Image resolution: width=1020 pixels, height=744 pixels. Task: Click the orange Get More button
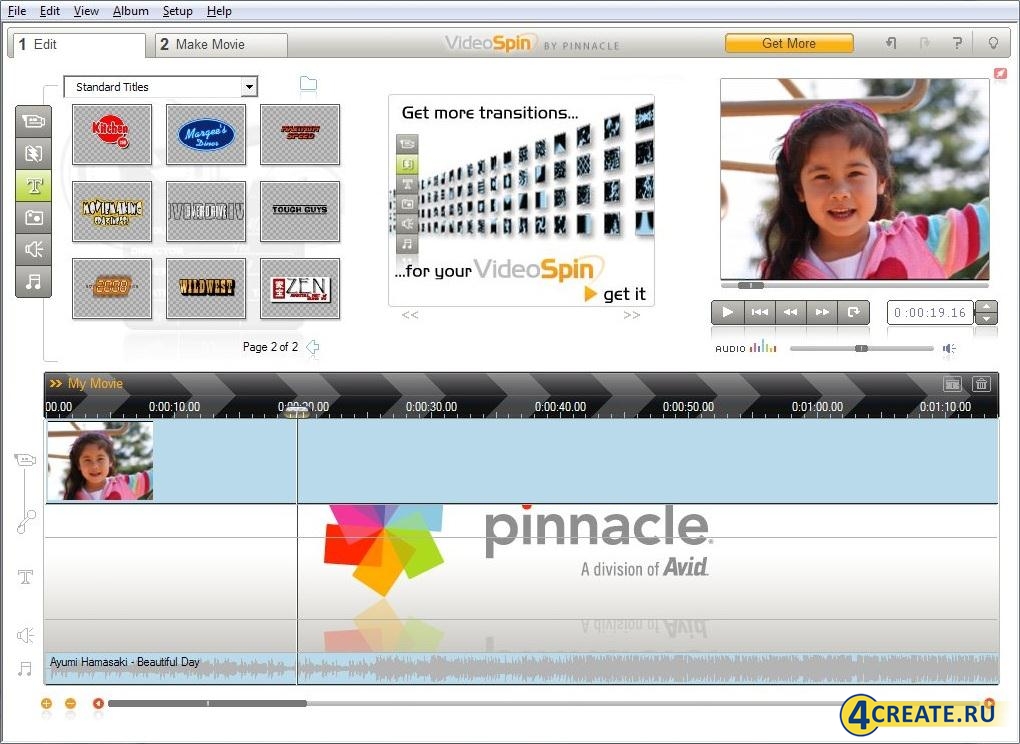click(789, 43)
